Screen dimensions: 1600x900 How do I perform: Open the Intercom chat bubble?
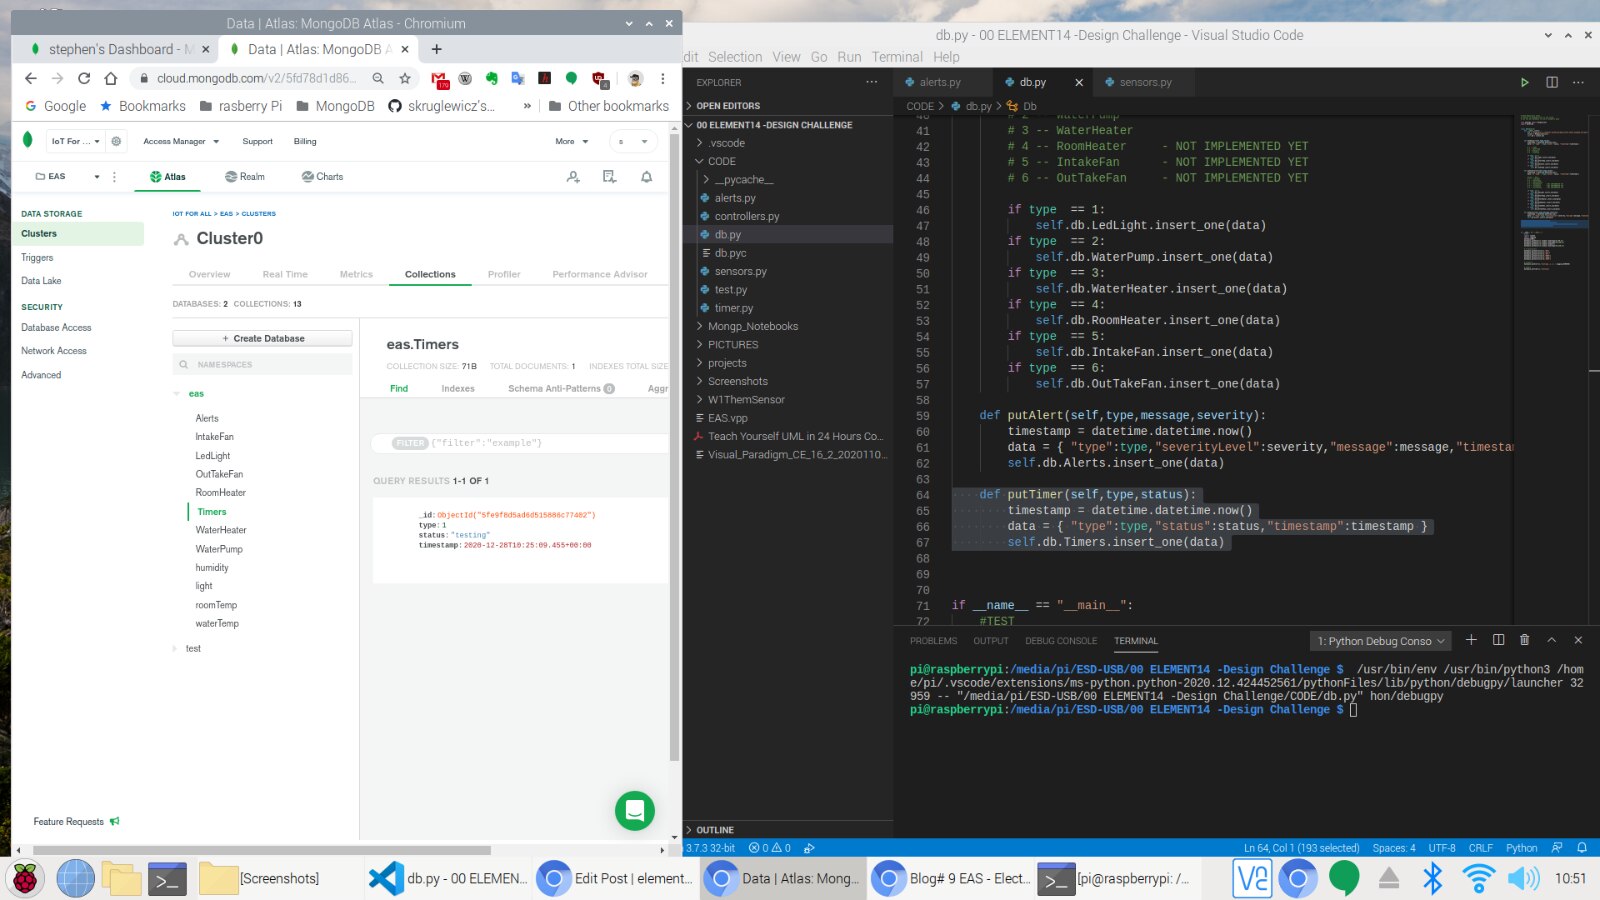point(634,811)
